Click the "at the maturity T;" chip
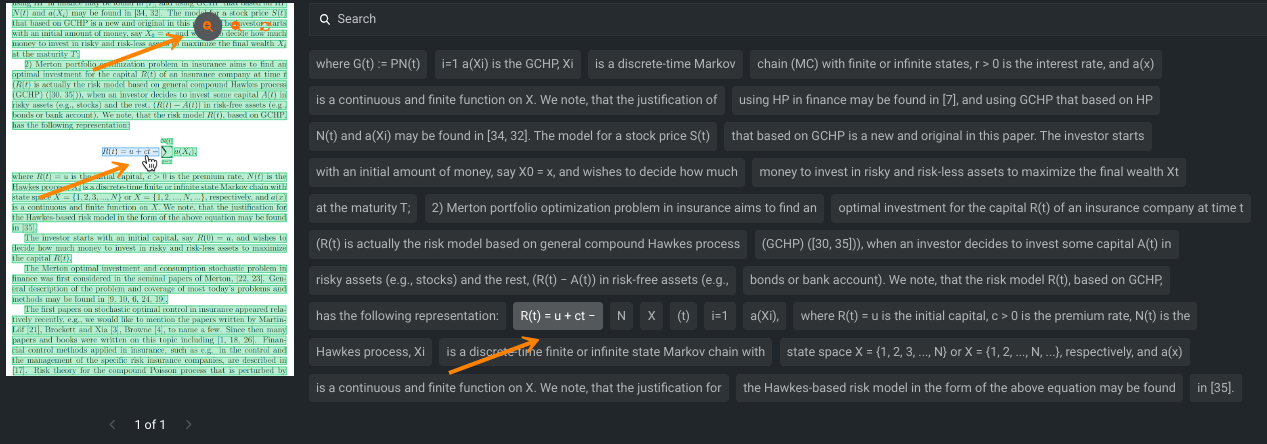Image resolution: width=1267 pixels, height=444 pixels. click(x=363, y=208)
